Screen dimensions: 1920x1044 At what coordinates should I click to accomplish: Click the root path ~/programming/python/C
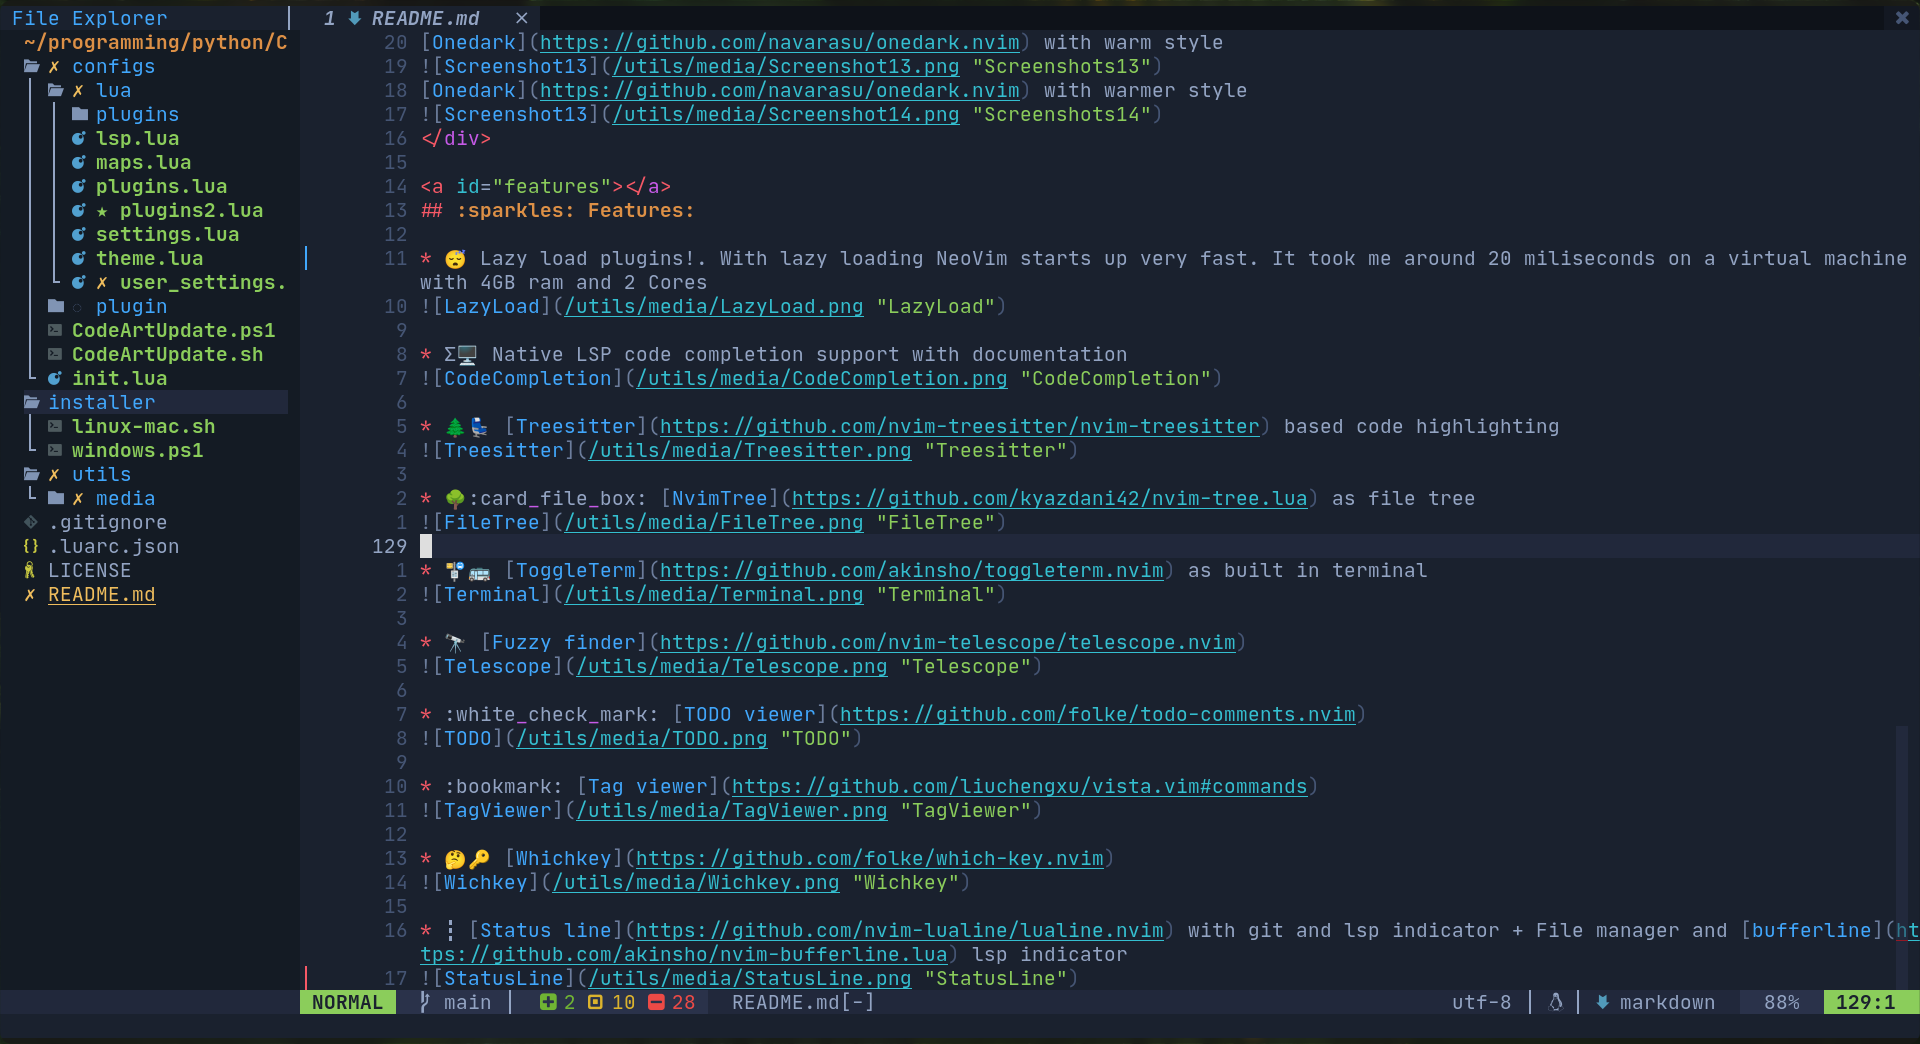[x=155, y=43]
